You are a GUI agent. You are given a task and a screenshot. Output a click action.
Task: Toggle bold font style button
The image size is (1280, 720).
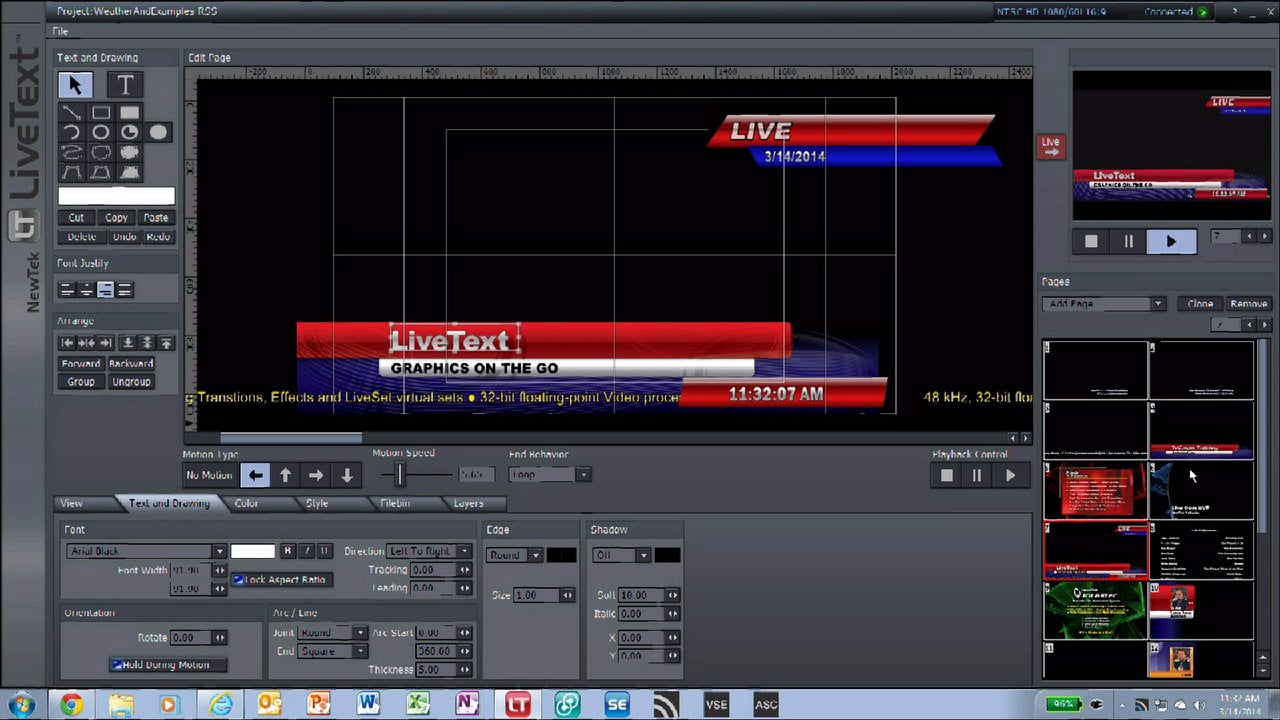point(288,551)
